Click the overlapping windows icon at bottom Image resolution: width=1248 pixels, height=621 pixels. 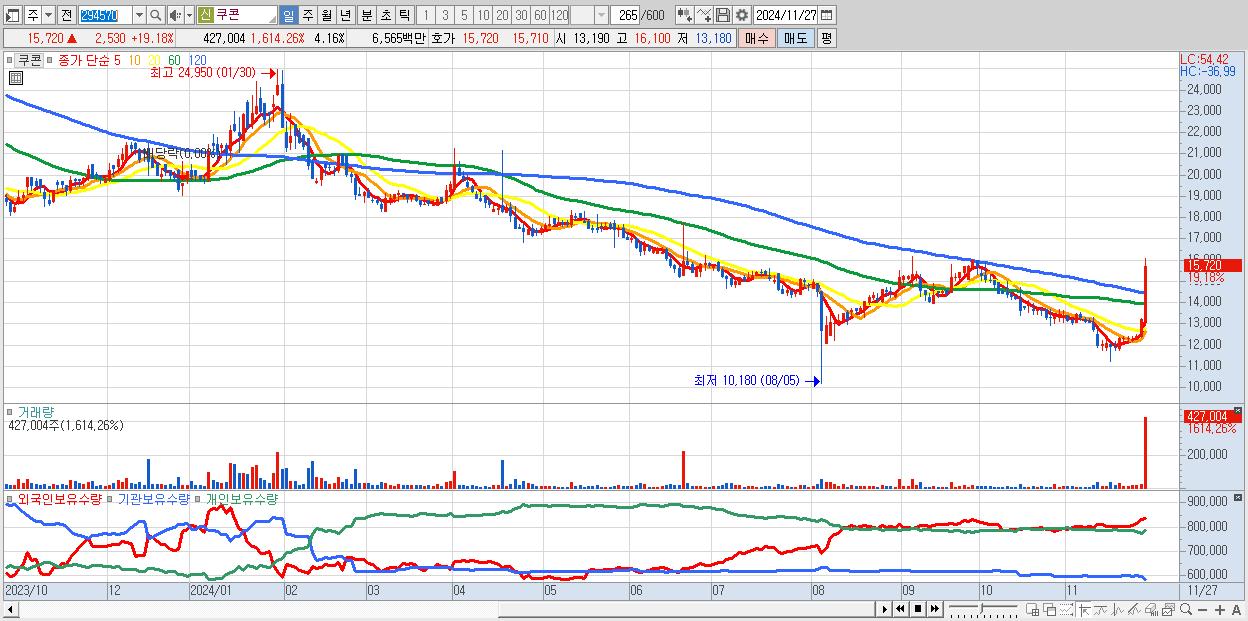[x=1050, y=608]
